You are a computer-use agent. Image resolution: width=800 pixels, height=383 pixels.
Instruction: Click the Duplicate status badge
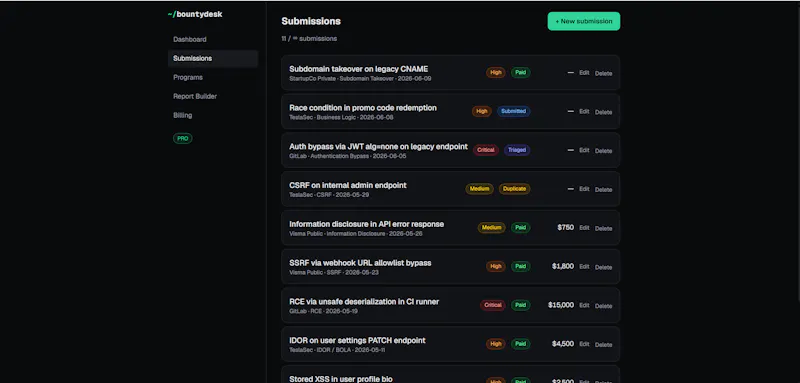pos(514,189)
